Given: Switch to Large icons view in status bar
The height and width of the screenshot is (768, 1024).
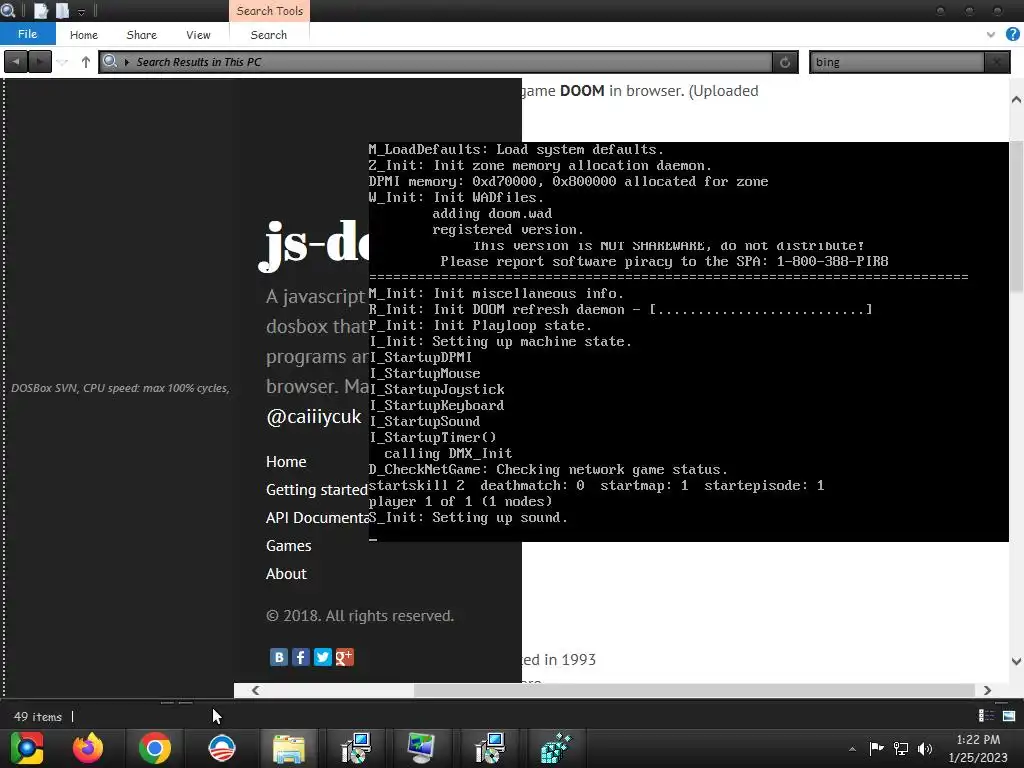Looking at the screenshot, I should pyautogui.click(x=1009, y=716).
